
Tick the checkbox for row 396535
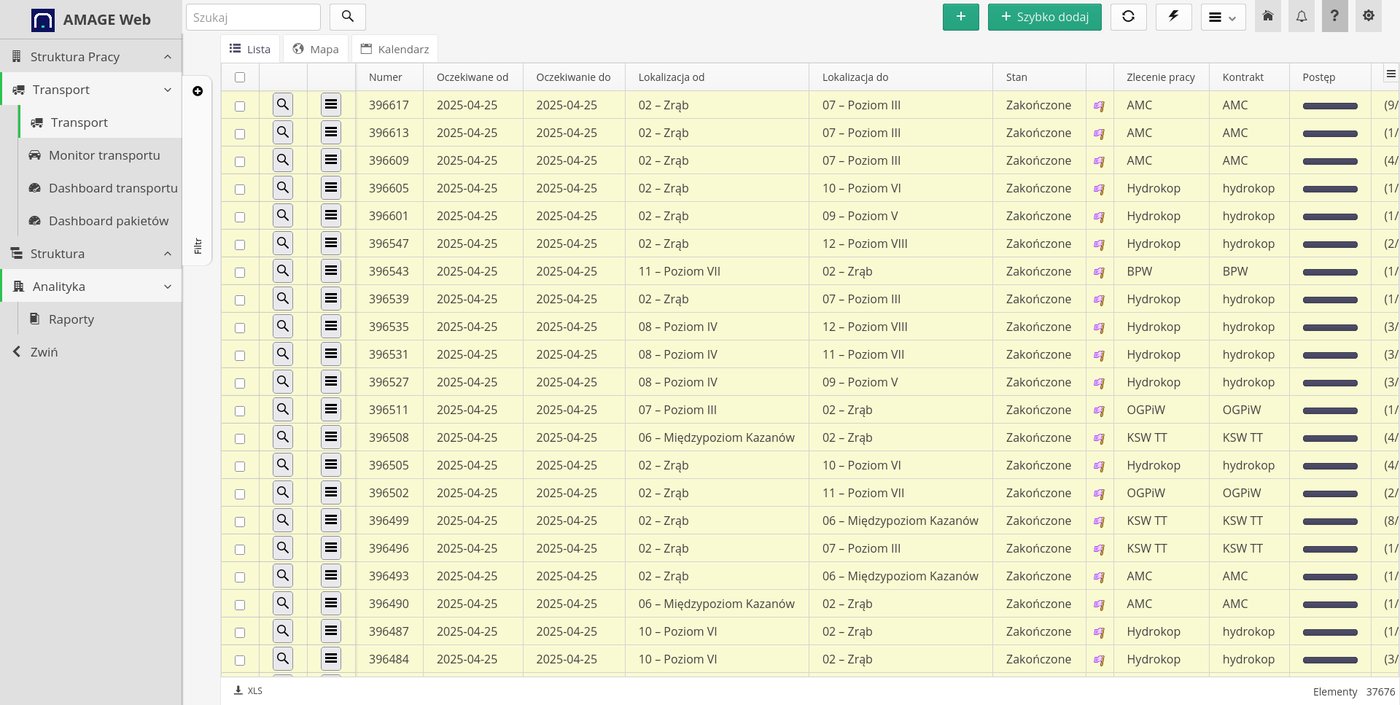(240, 327)
